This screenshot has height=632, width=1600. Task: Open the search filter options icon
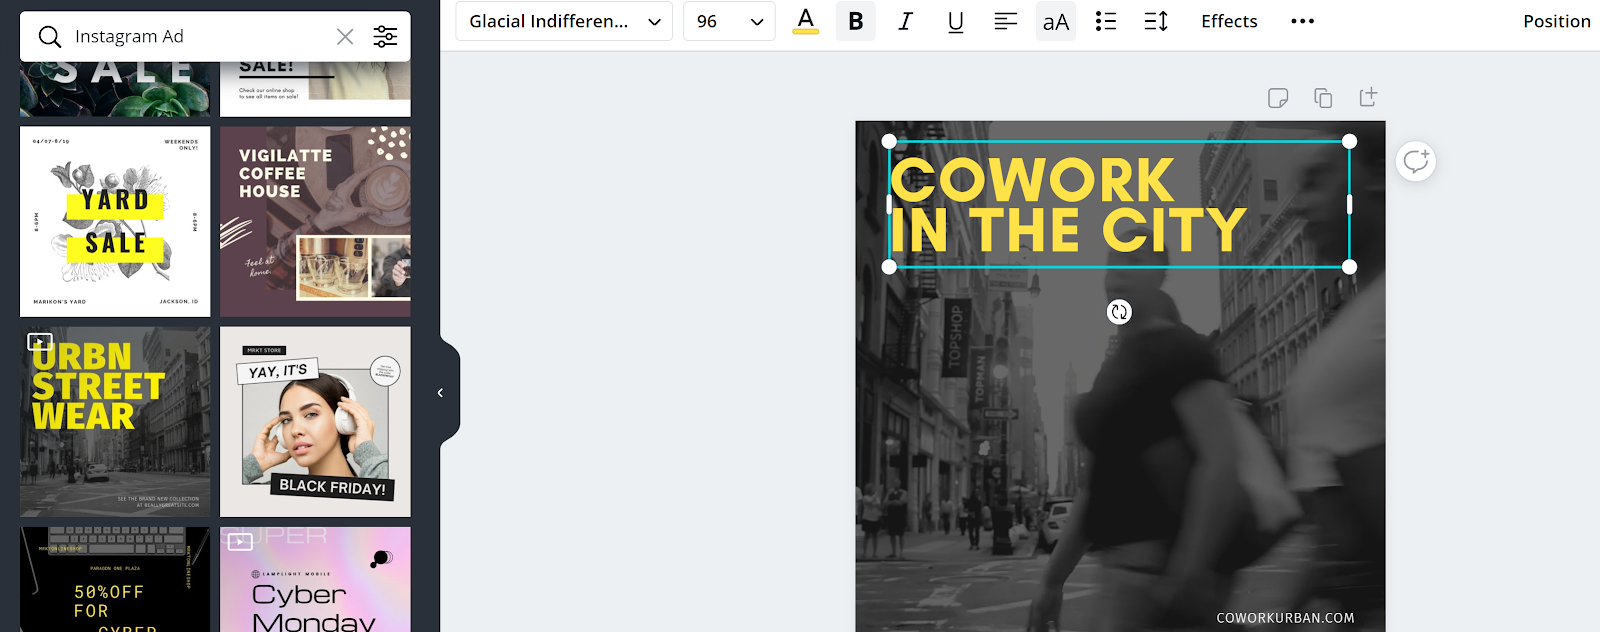pos(385,37)
